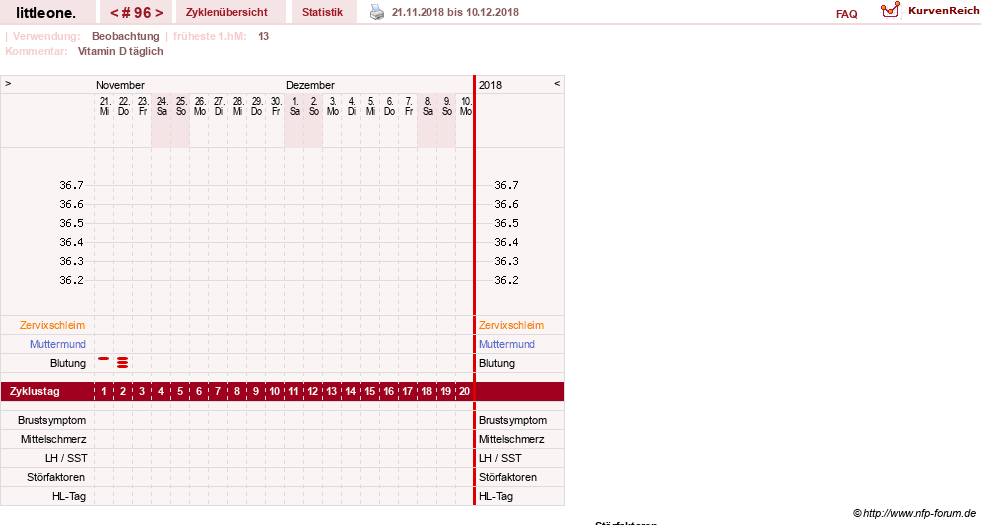Click cycle day 17 in Zyklustag row
This screenshot has width=981, height=525.
(407, 392)
